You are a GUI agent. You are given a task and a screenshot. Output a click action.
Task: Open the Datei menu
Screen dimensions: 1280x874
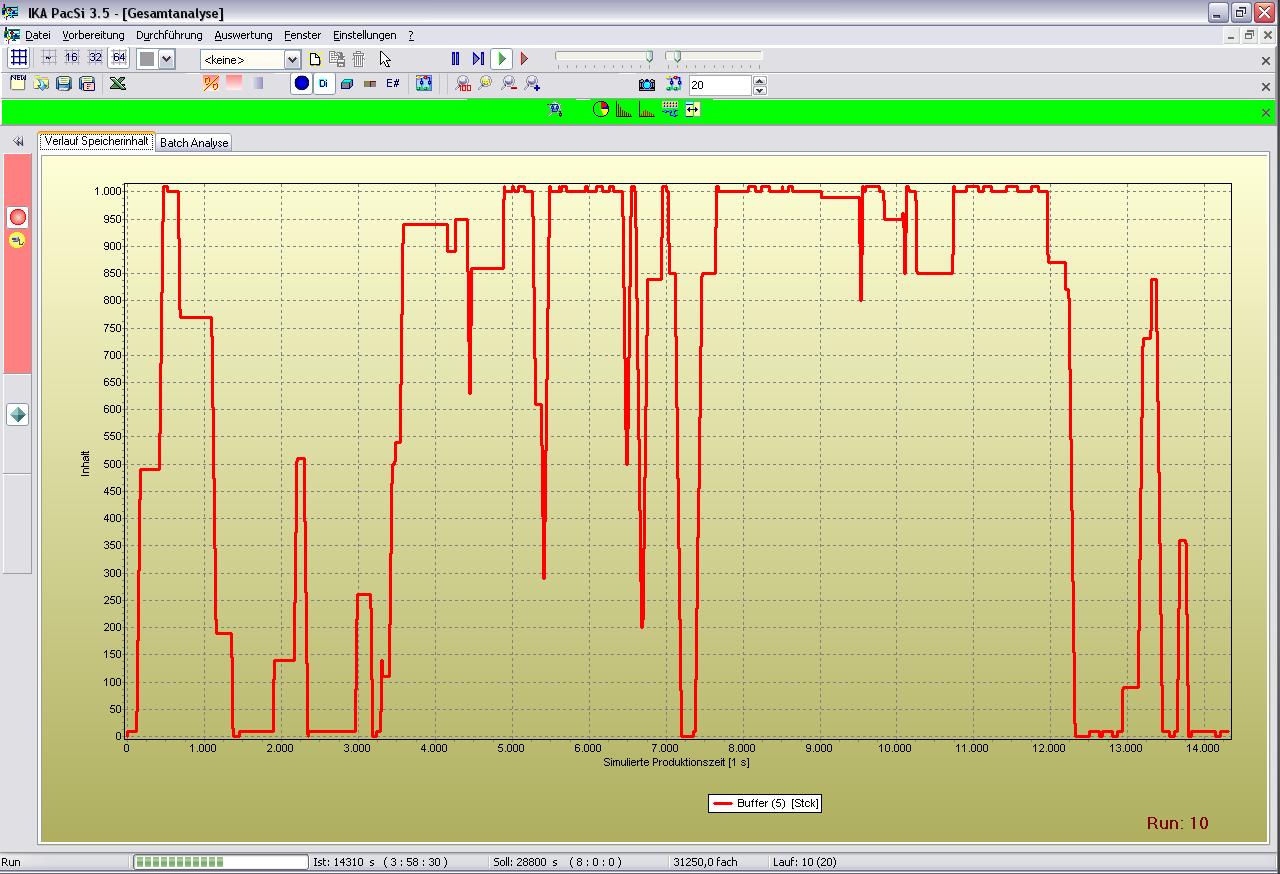pyautogui.click(x=38, y=35)
